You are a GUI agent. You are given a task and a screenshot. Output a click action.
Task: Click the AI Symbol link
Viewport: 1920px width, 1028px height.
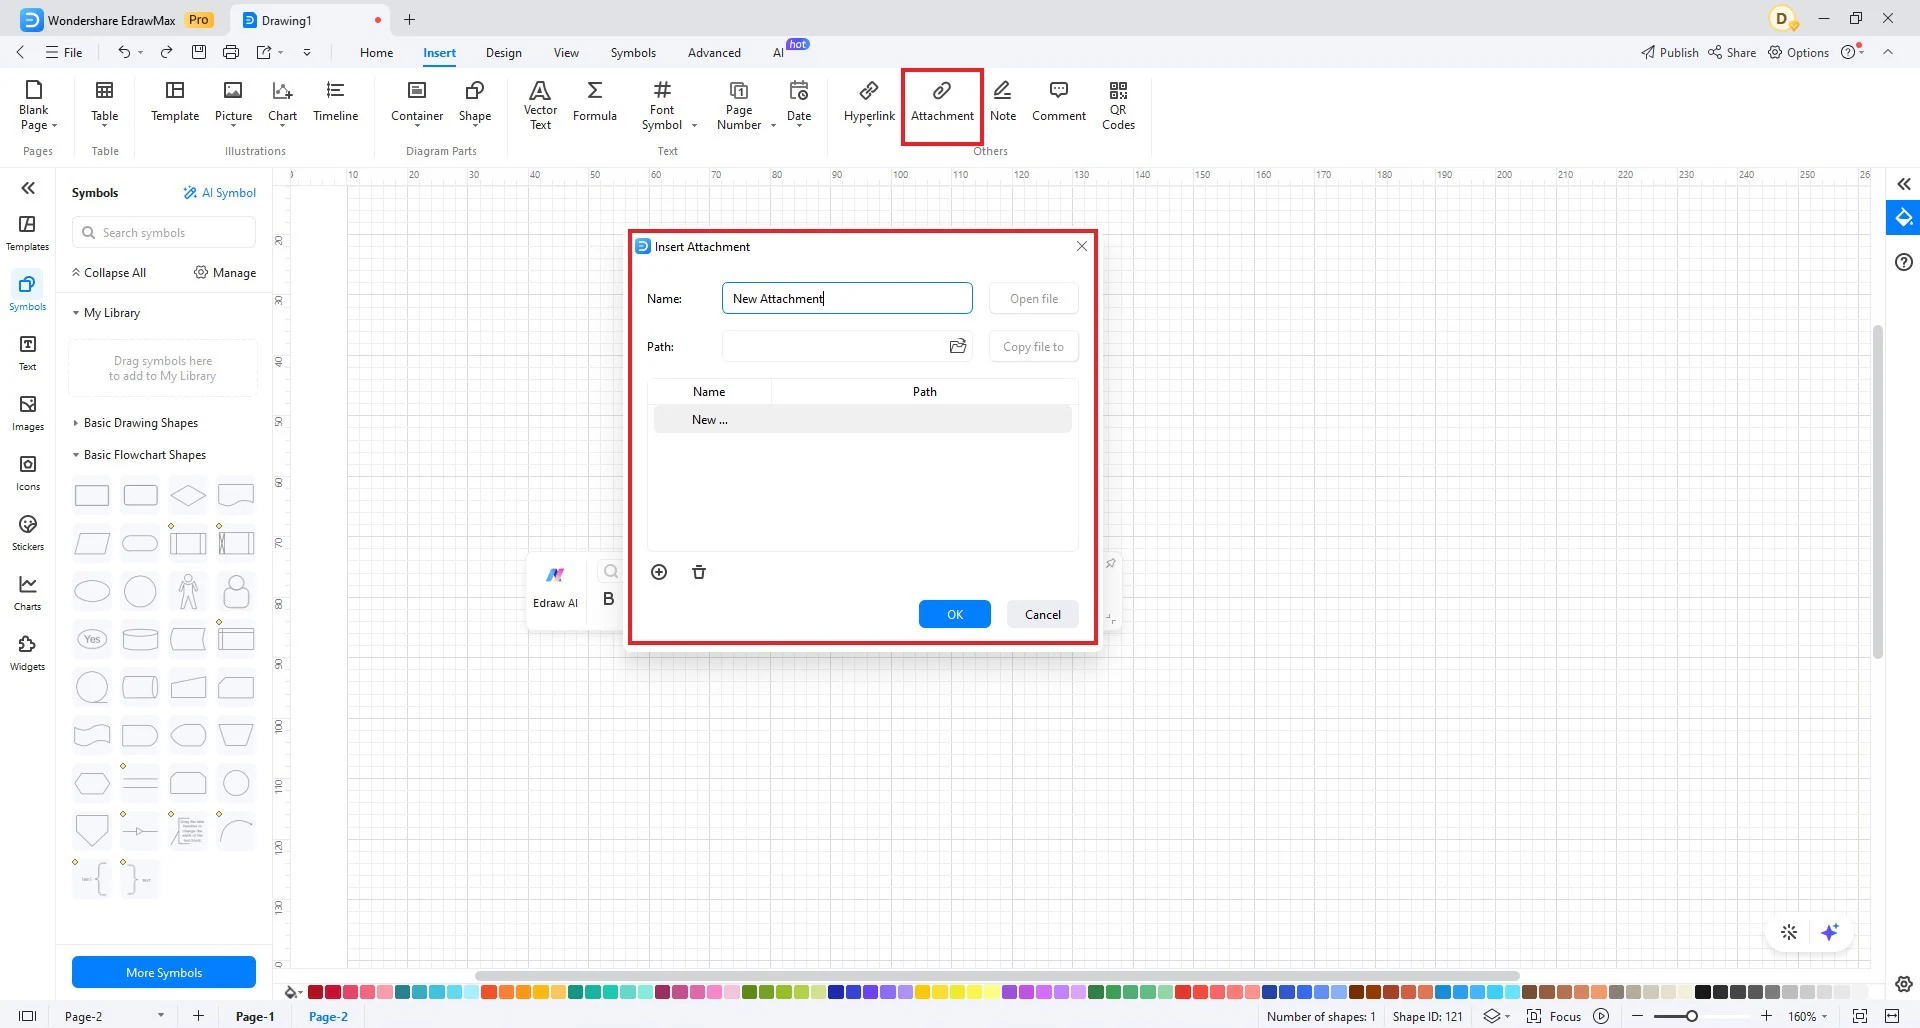pyautogui.click(x=219, y=193)
